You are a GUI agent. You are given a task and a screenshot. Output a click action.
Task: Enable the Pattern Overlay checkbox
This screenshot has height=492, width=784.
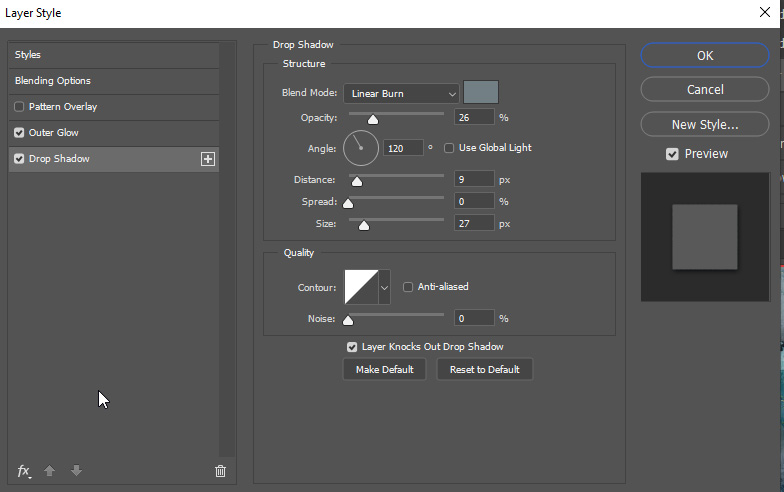19,106
